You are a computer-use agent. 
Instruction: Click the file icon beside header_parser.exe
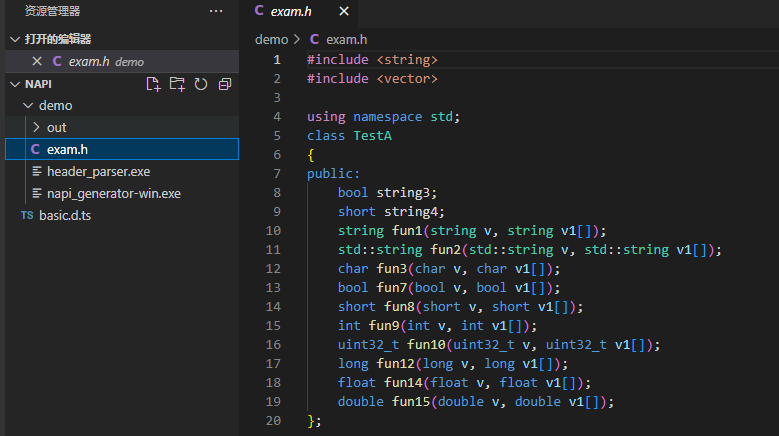(x=36, y=171)
